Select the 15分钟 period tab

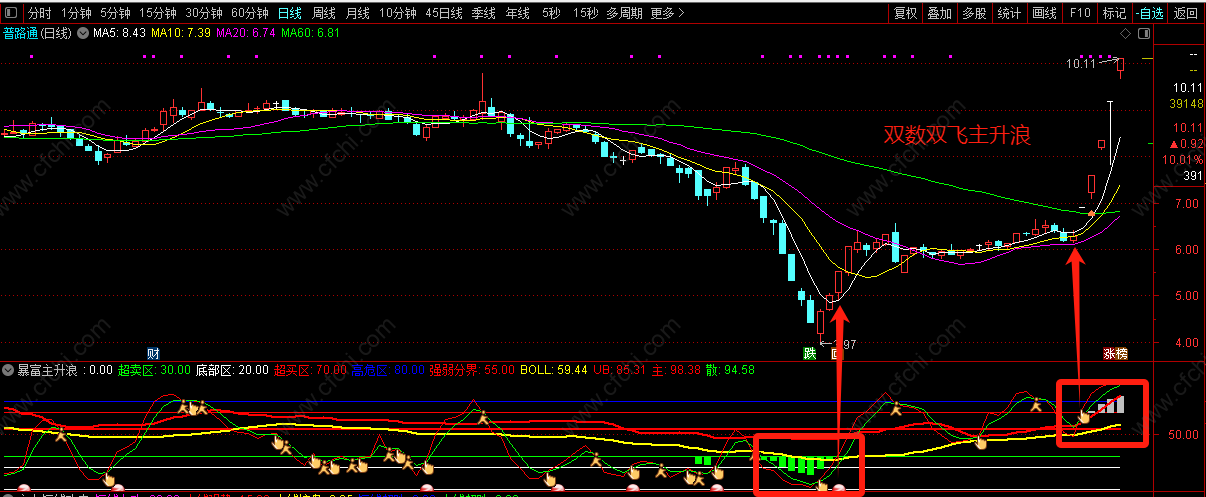[158, 14]
